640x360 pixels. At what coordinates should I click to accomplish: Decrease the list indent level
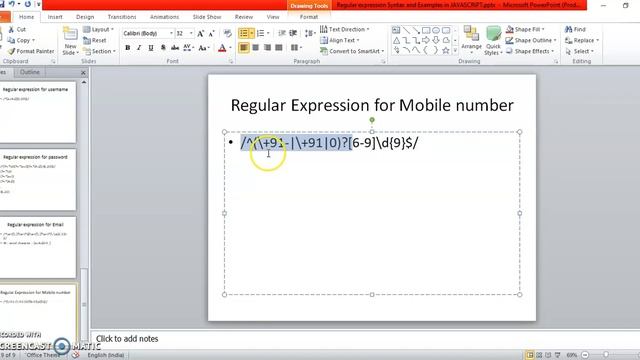point(282,33)
